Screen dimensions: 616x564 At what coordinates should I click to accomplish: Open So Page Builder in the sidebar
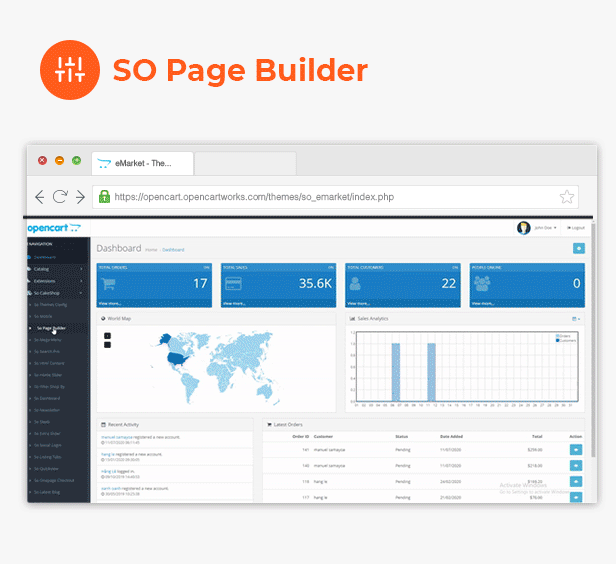click(51, 328)
